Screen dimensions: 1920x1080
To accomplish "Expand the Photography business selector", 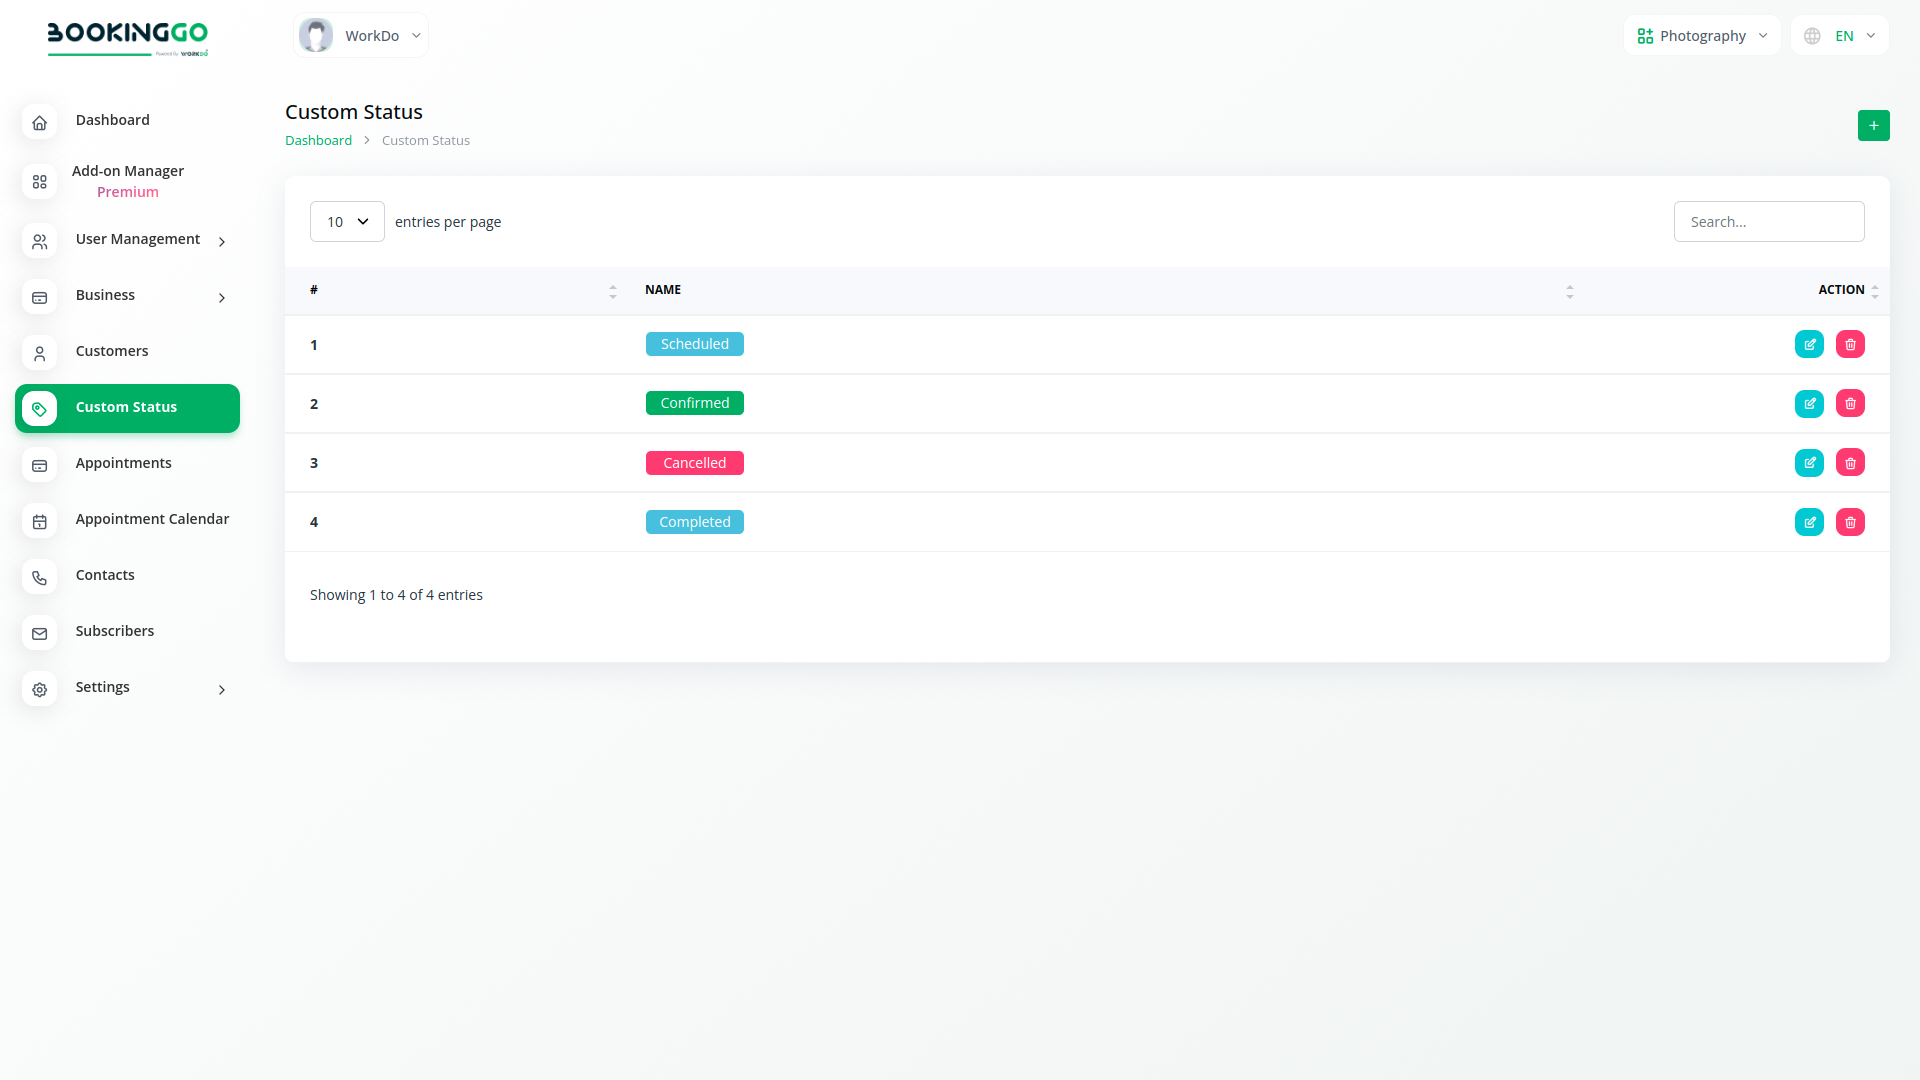I will (x=1702, y=36).
